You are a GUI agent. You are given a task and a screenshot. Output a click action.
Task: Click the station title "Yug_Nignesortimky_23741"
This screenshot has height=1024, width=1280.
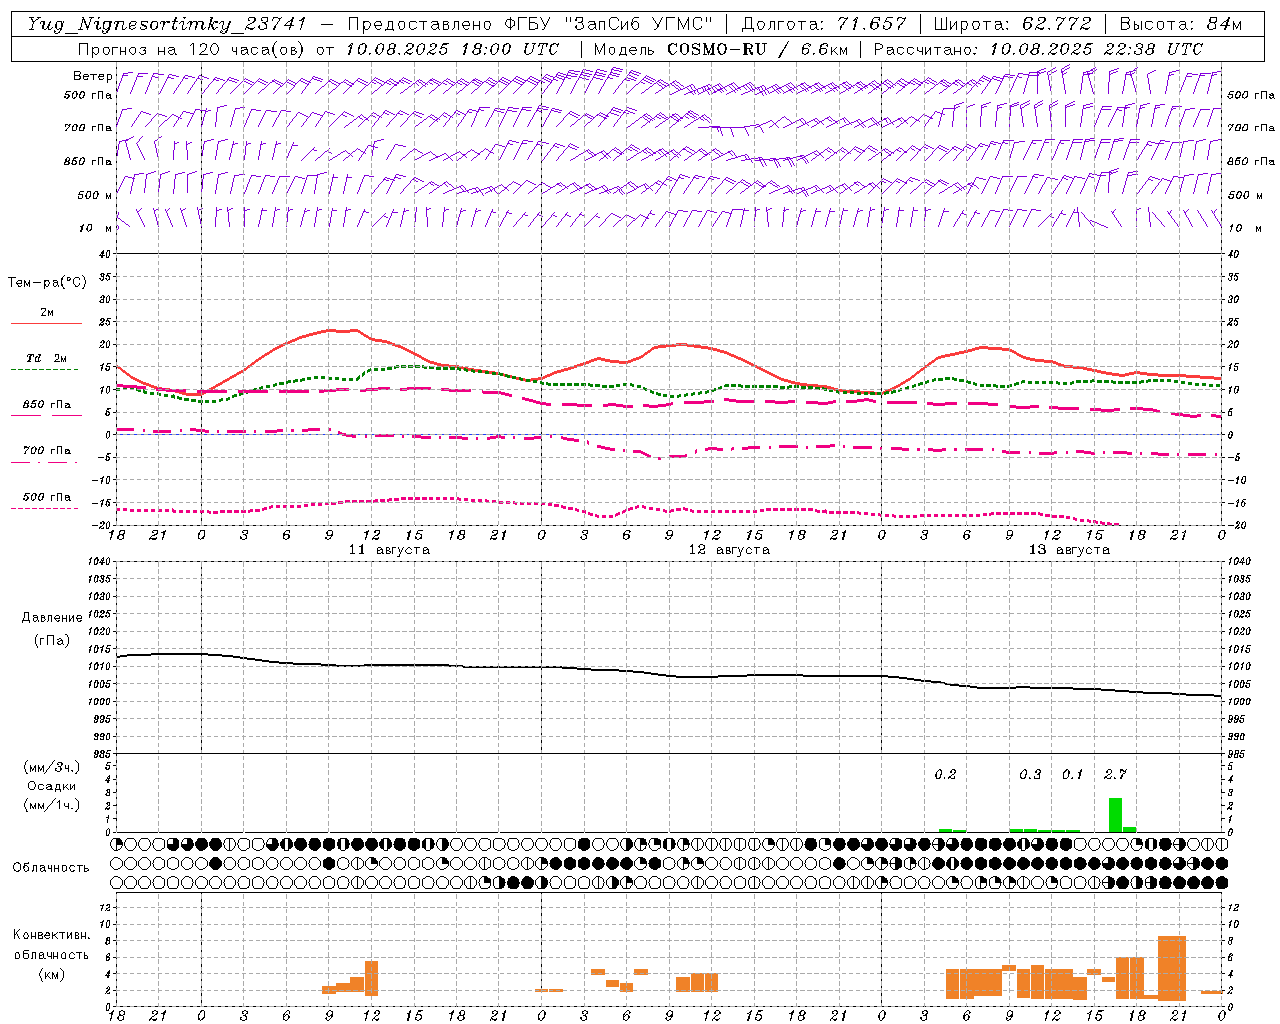(x=166, y=24)
